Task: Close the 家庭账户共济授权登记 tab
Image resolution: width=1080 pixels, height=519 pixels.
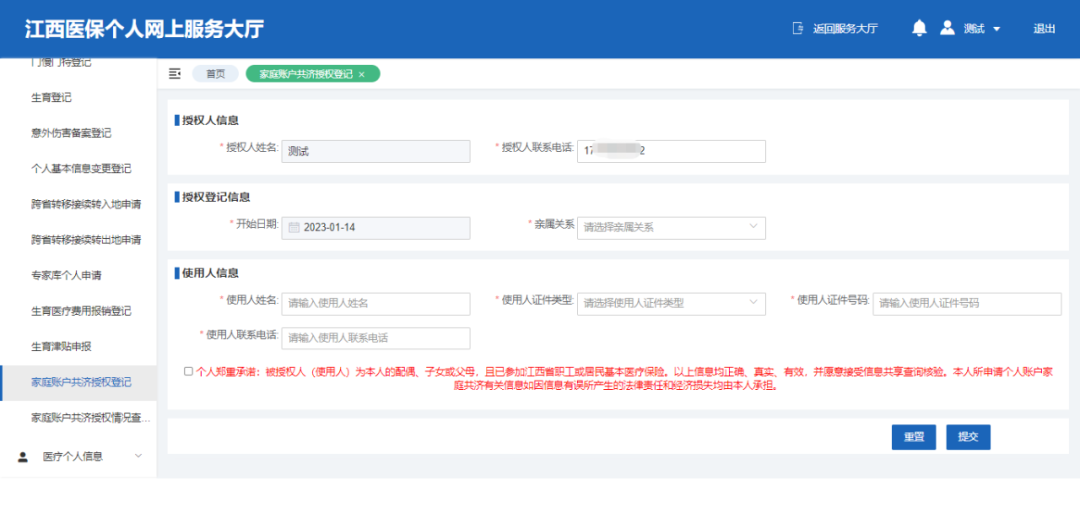Action: click(x=362, y=75)
